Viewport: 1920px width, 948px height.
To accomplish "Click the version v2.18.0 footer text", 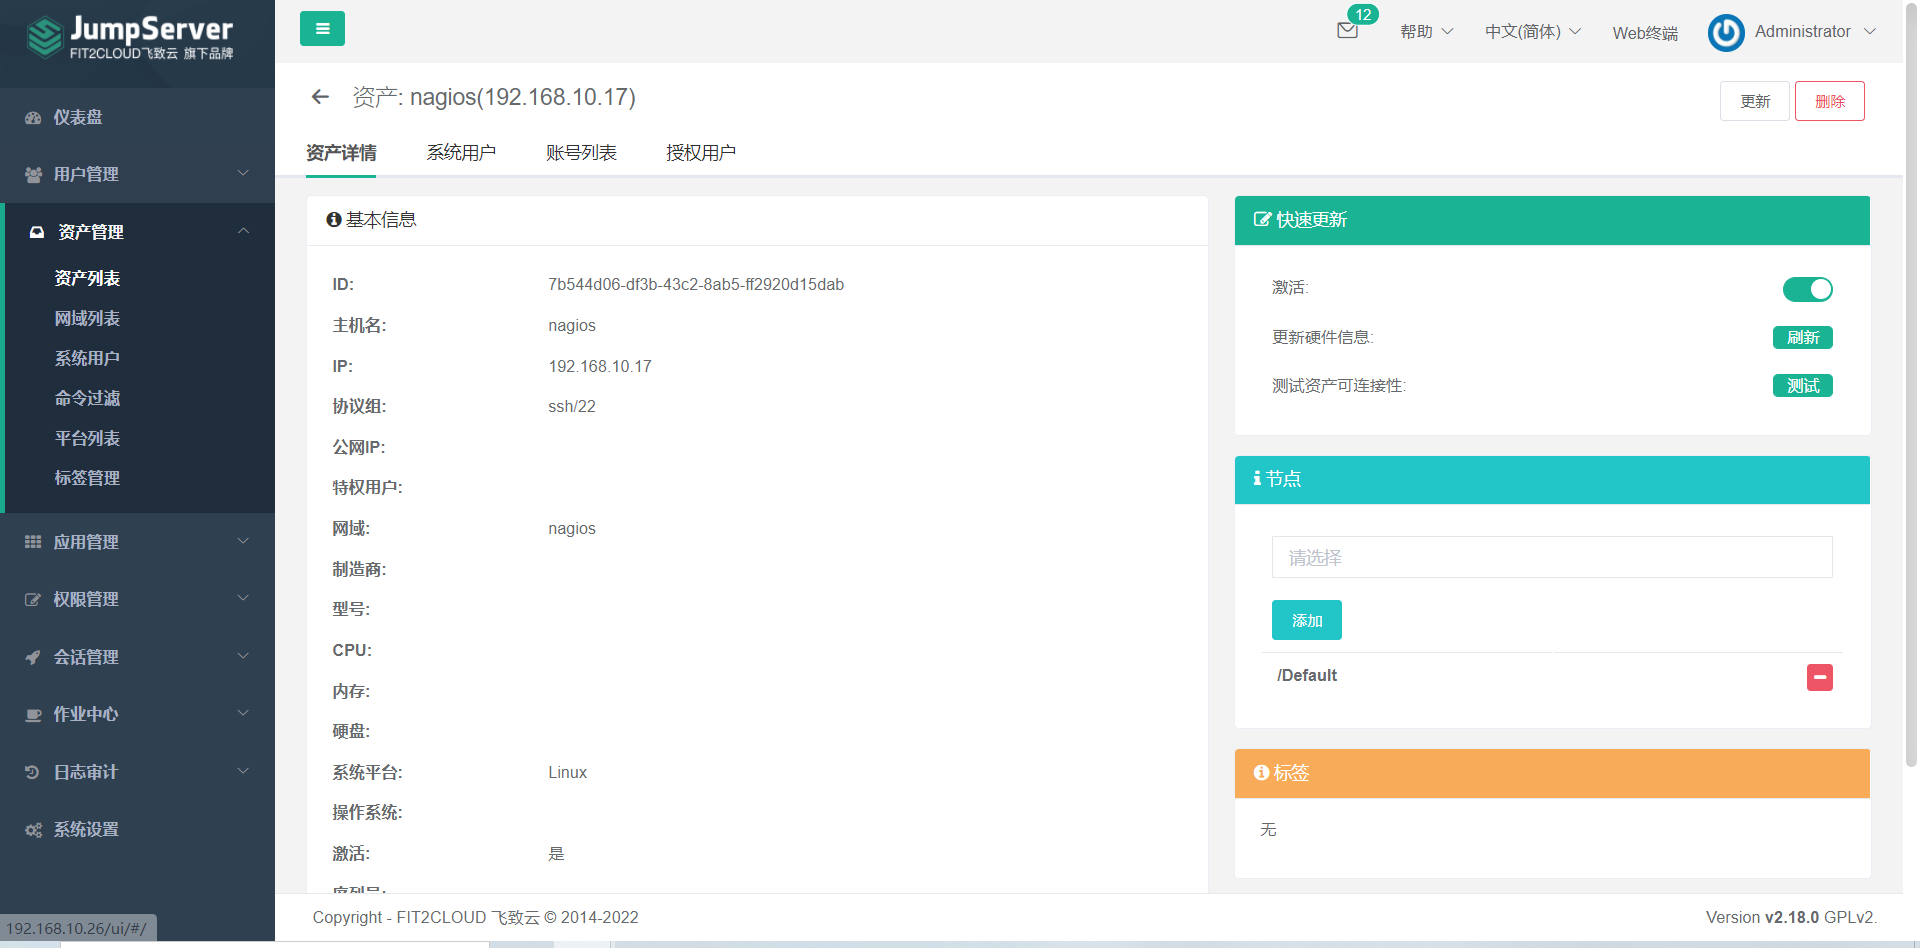I will 1792,917.
